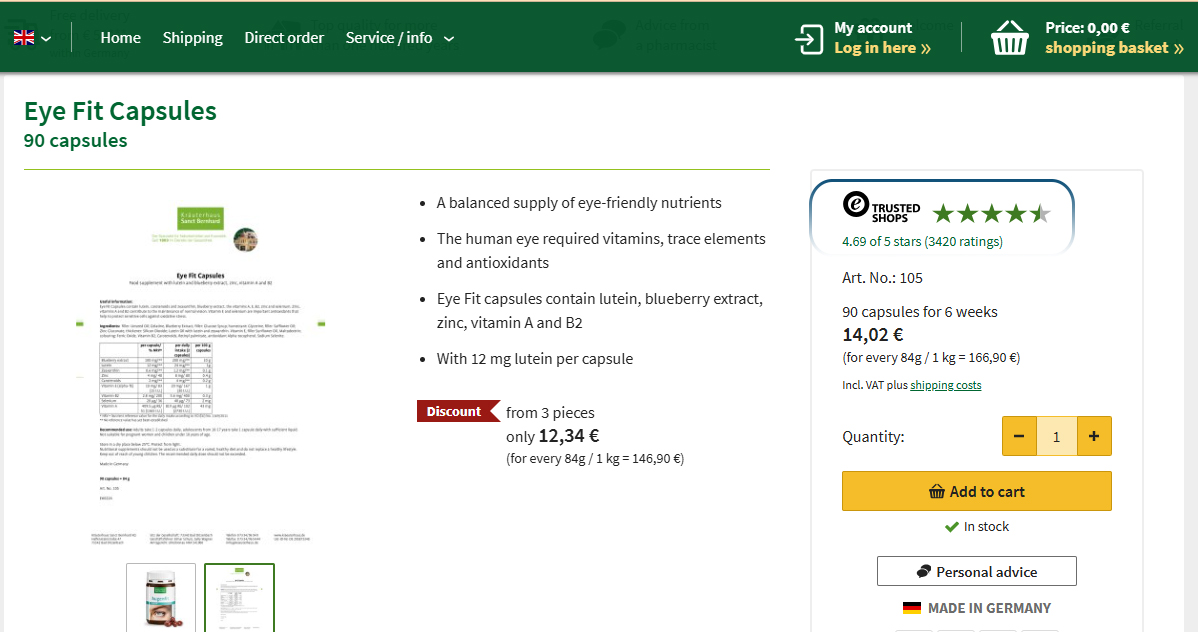Decrease quantity with the minus button
The width and height of the screenshot is (1198, 632).
(1019, 436)
